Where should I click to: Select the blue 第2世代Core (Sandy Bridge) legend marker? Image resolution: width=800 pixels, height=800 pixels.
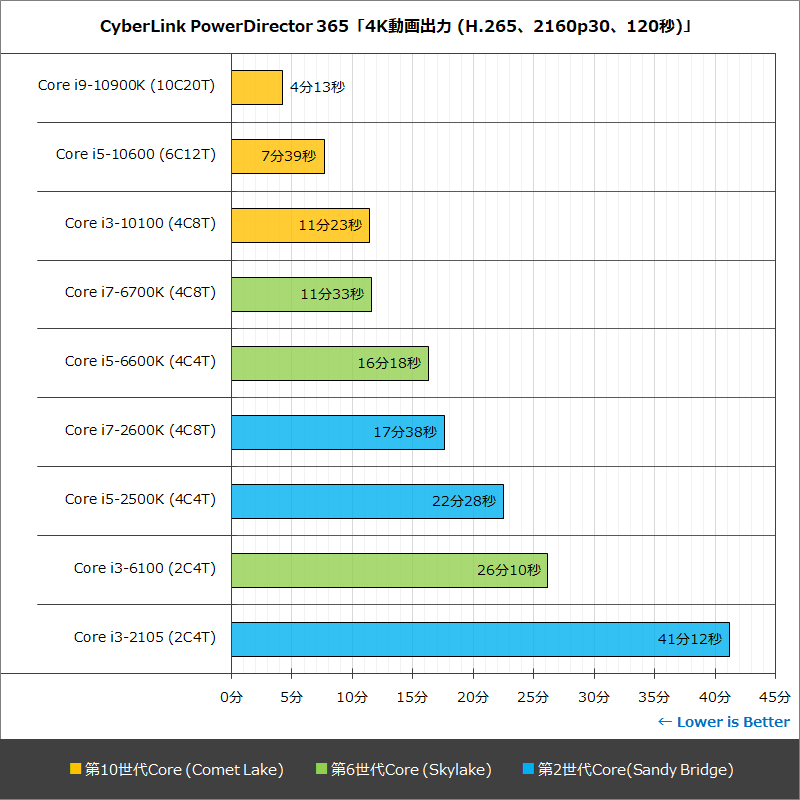529,770
